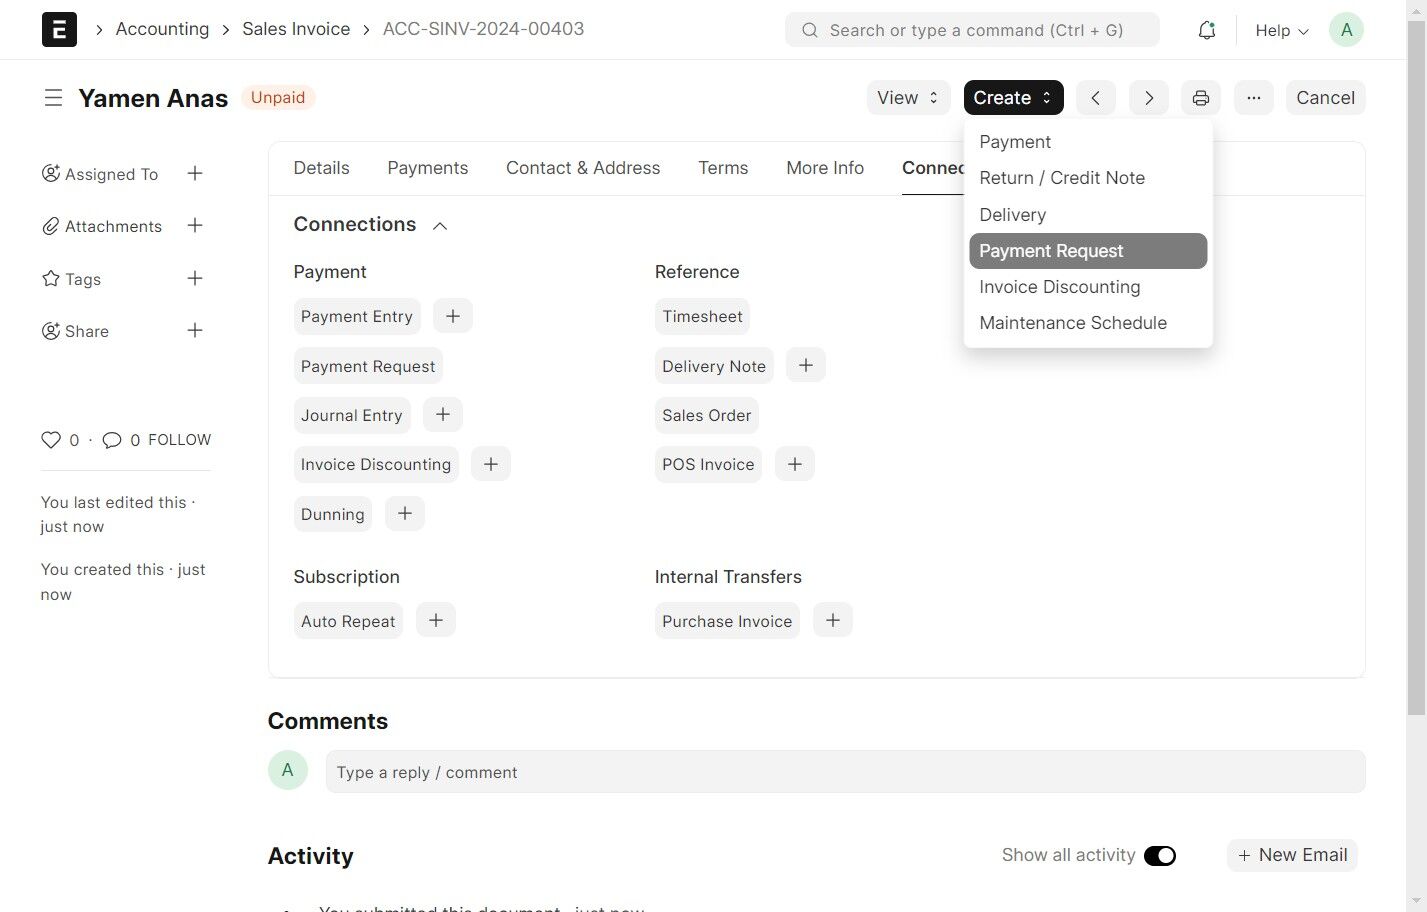Image resolution: width=1427 pixels, height=912 pixels.
Task: Open the Delivery Note connection
Action: pyautogui.click(x=714, y=366)
